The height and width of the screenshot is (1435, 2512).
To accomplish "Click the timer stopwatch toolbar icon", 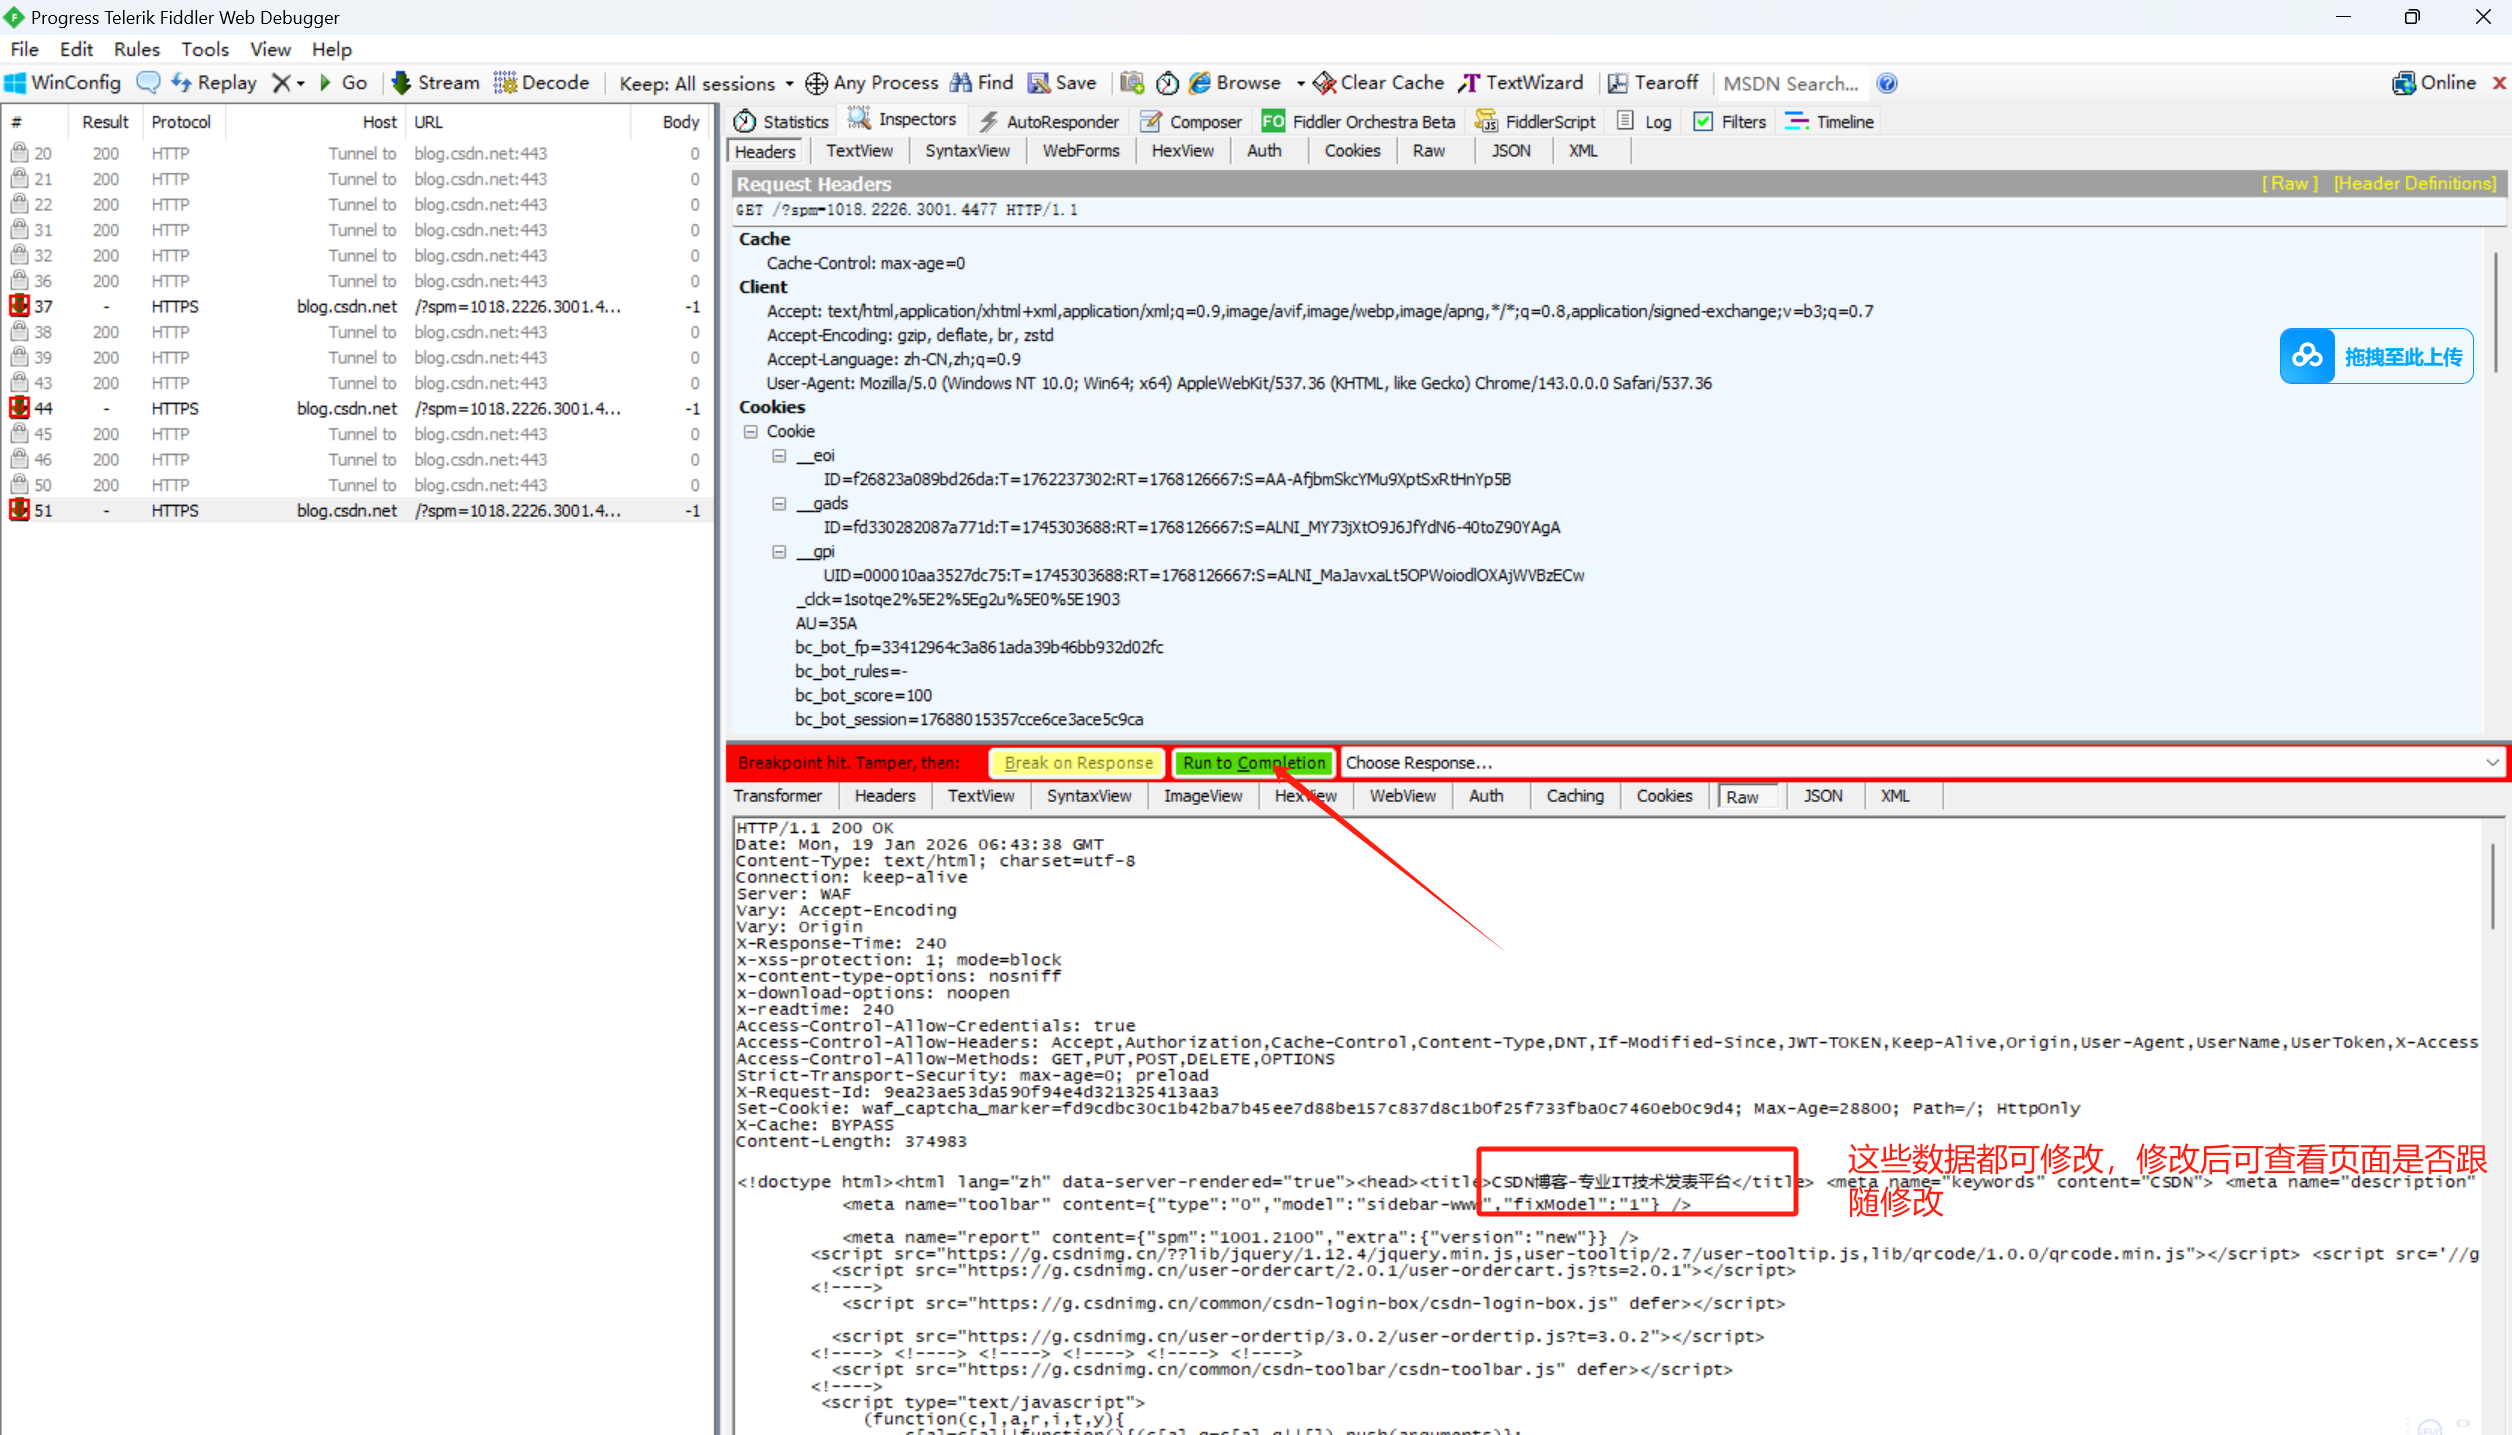I will (1167, 83).
